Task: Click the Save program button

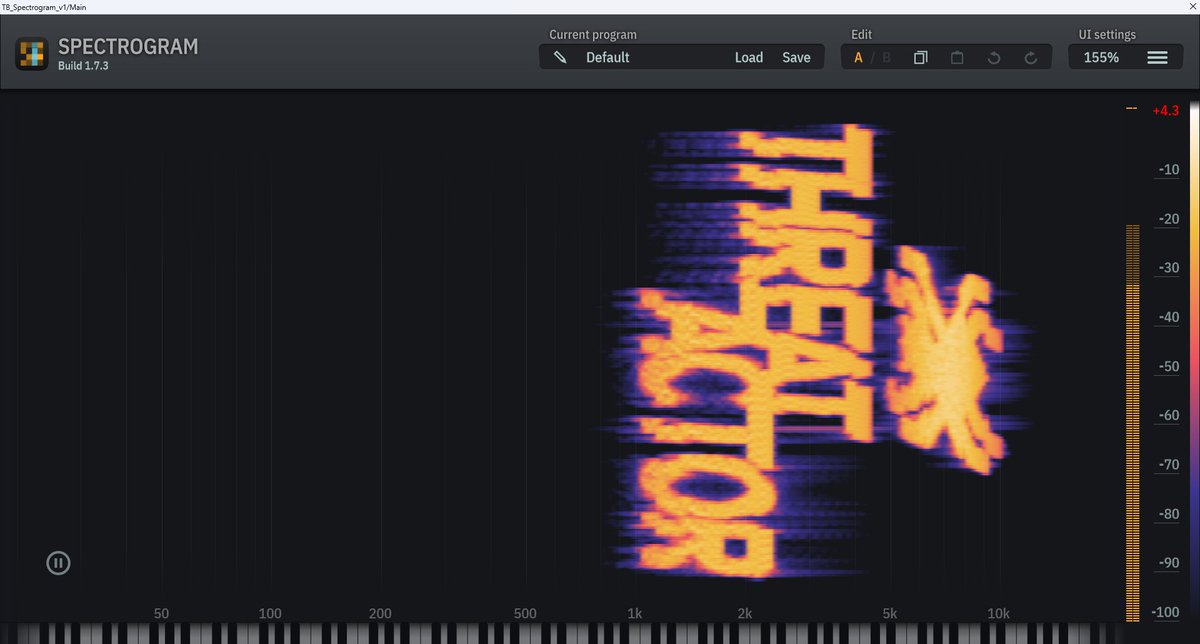Action: point(796,57)
